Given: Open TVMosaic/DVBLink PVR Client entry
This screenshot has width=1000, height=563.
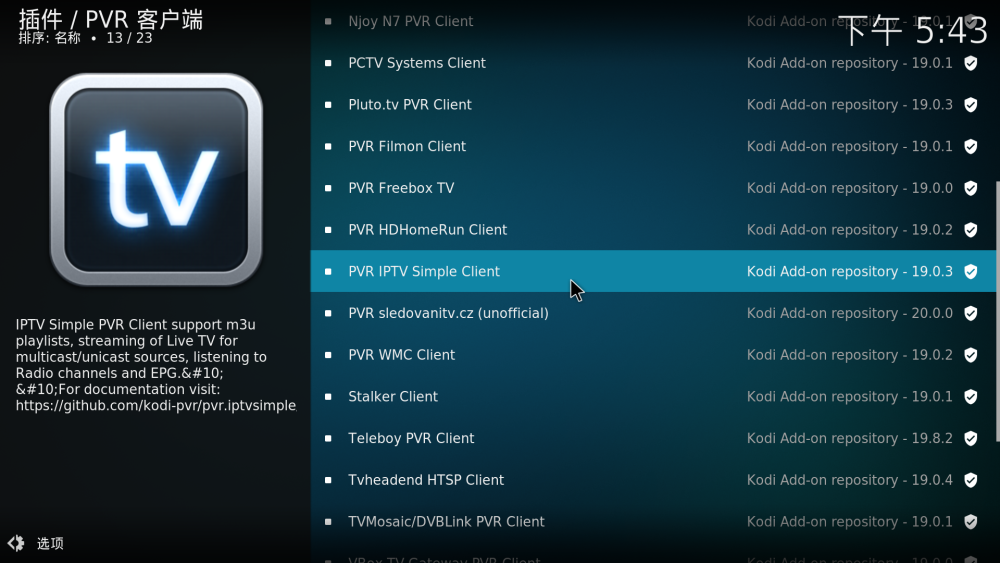Looking at the screenshot, I should (653, 522).
